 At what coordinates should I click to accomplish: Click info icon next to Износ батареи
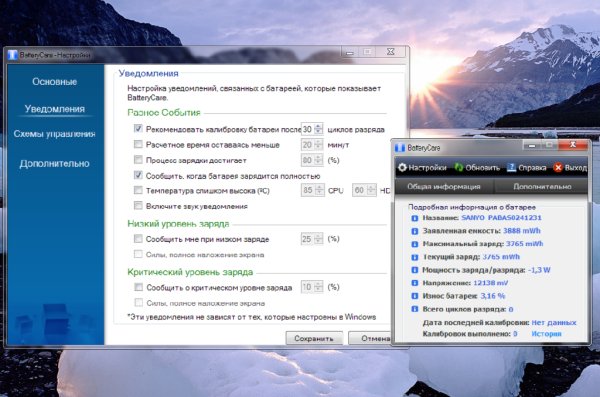[x=414, y=296]
